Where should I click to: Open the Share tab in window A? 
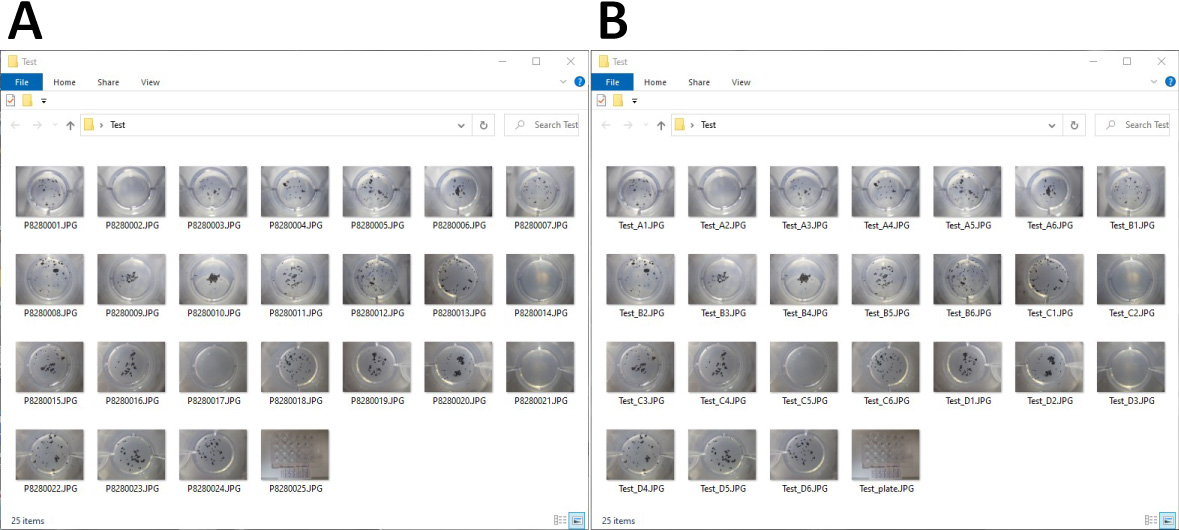(108, 82)
